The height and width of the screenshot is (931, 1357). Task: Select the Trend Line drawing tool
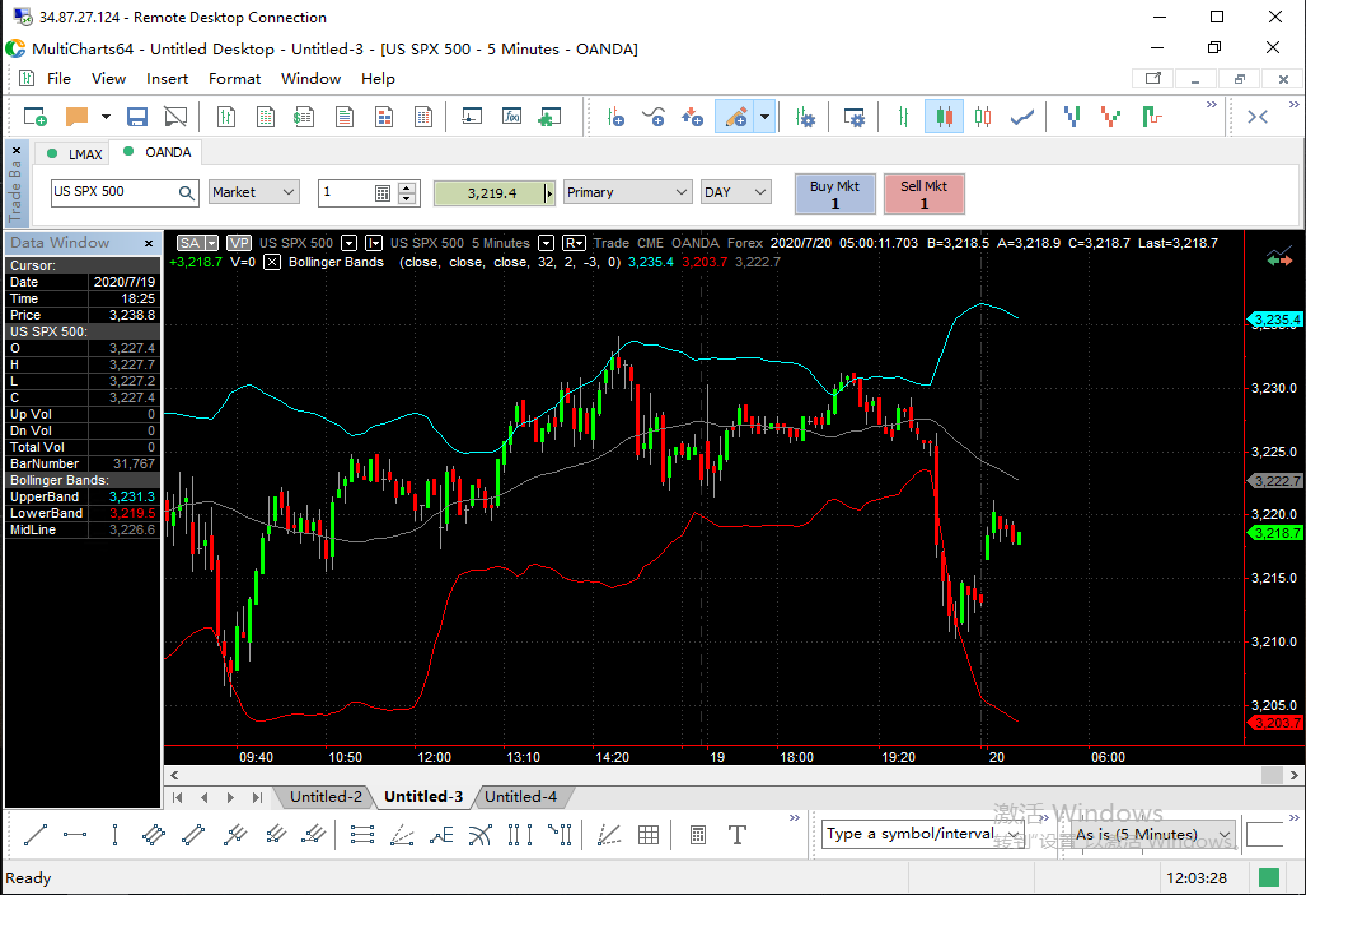(36, 835)
